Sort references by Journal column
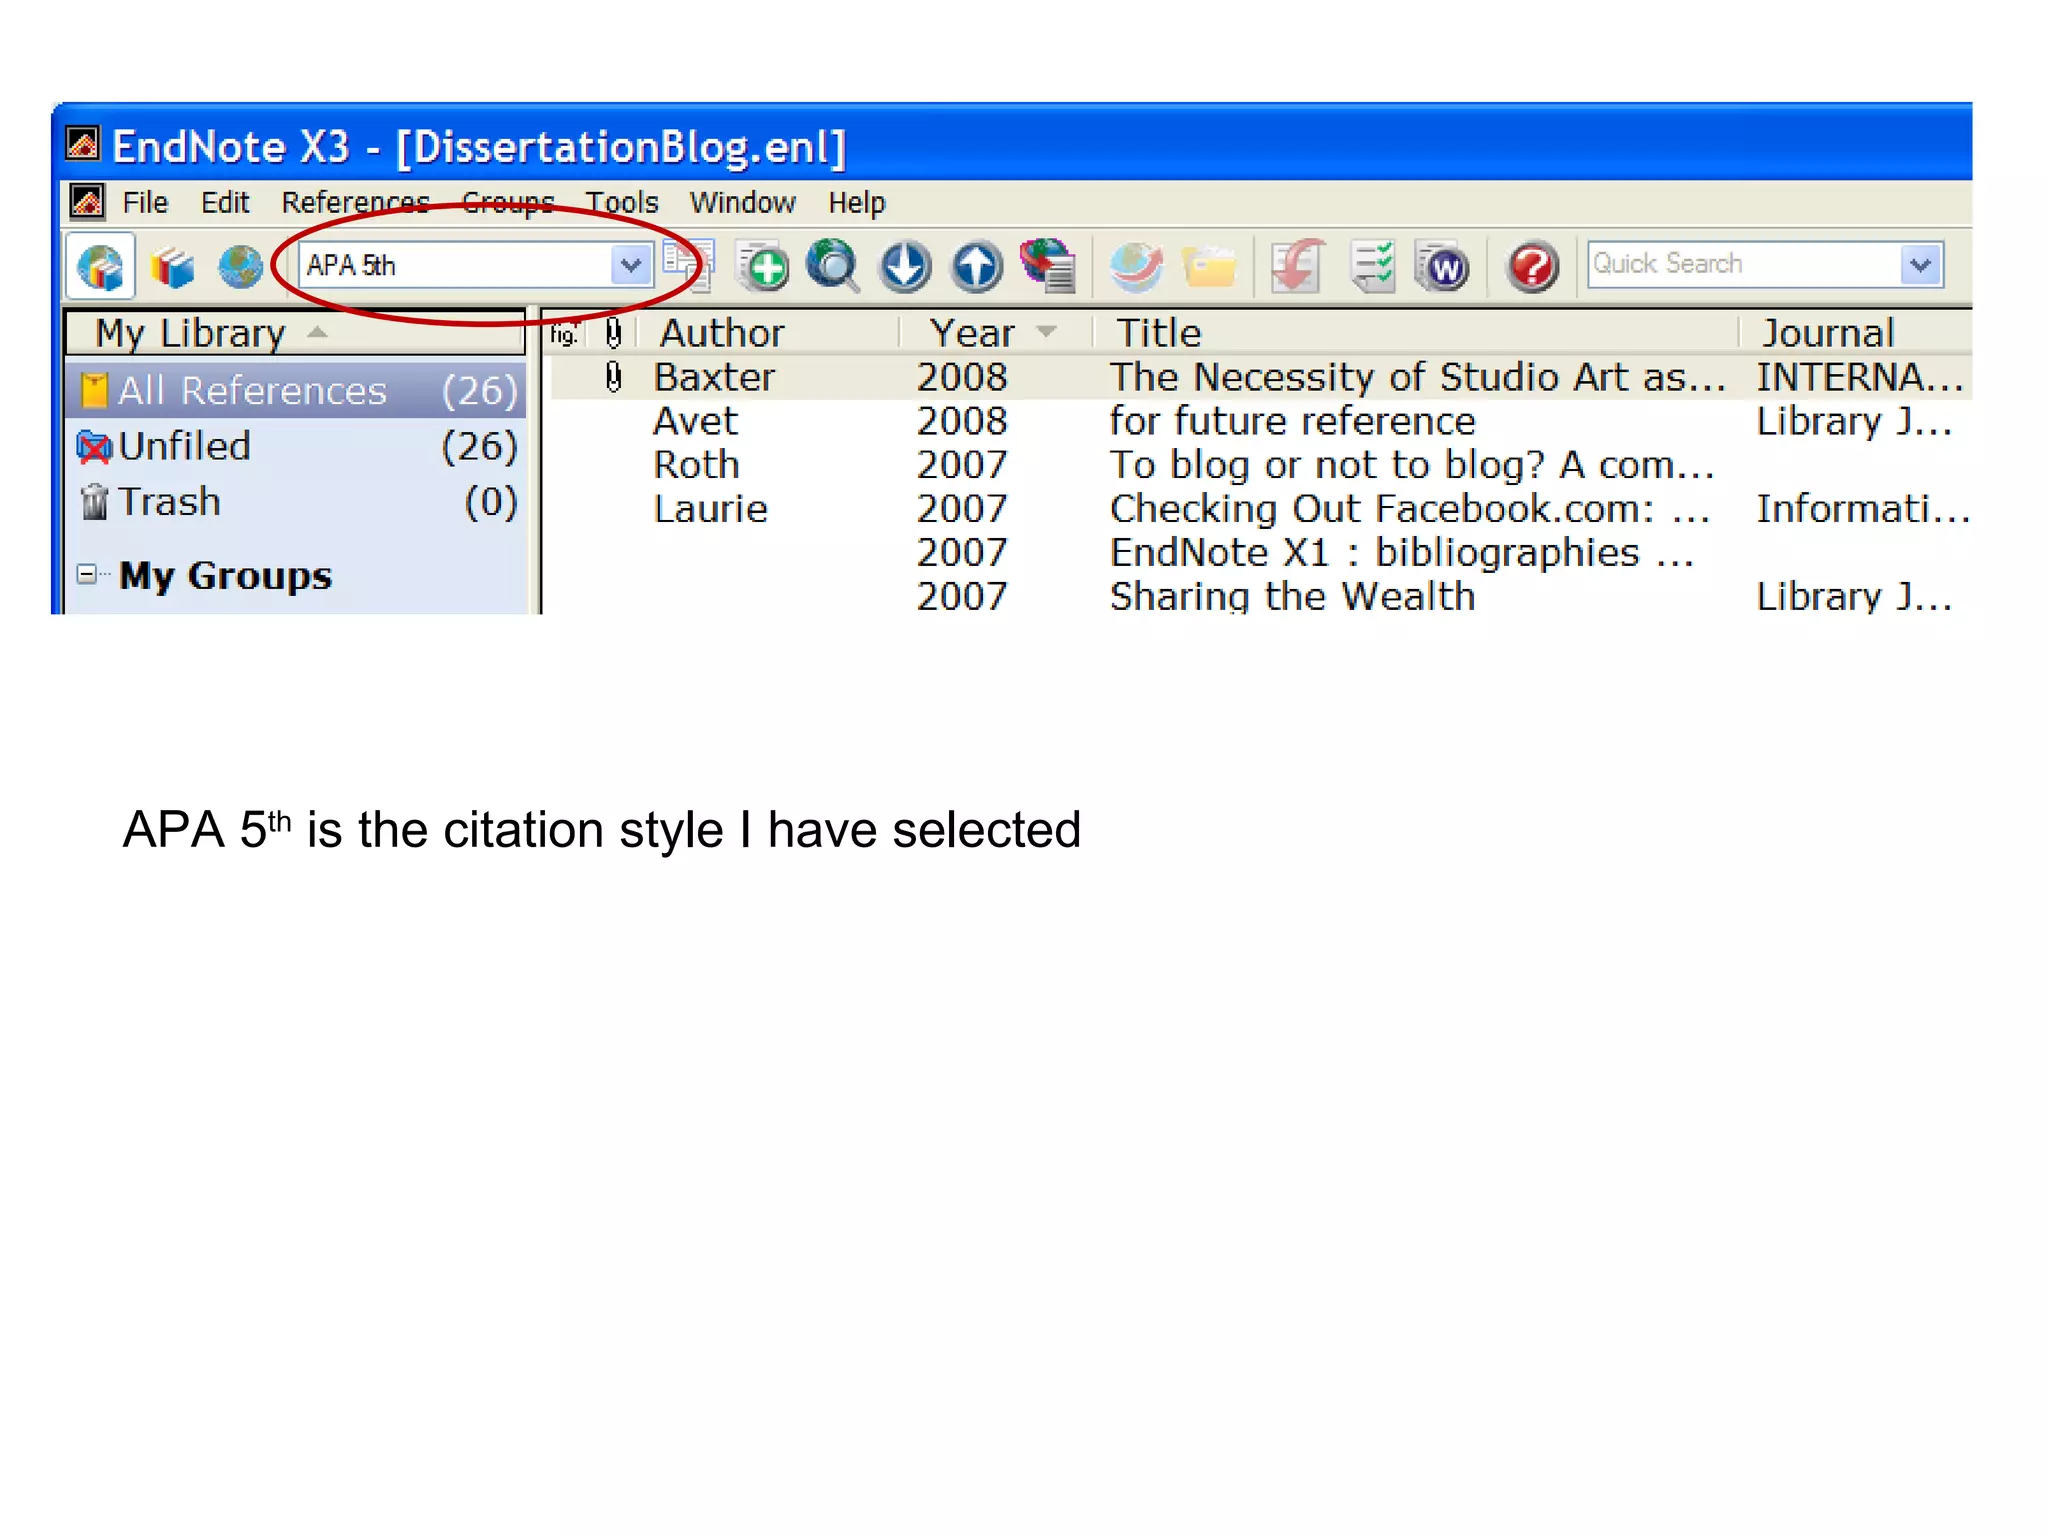2048x1536 pixels. 1858,333
